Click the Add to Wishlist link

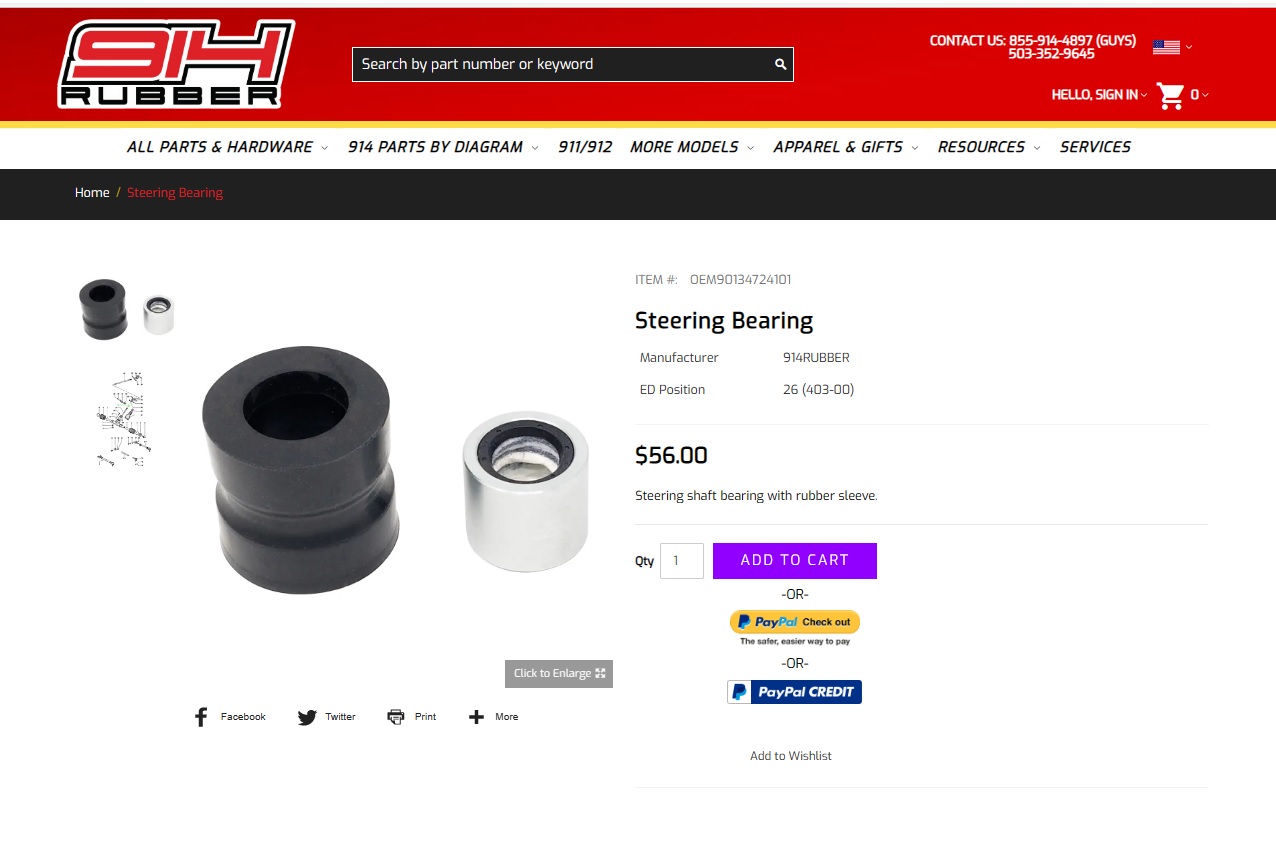791,756
